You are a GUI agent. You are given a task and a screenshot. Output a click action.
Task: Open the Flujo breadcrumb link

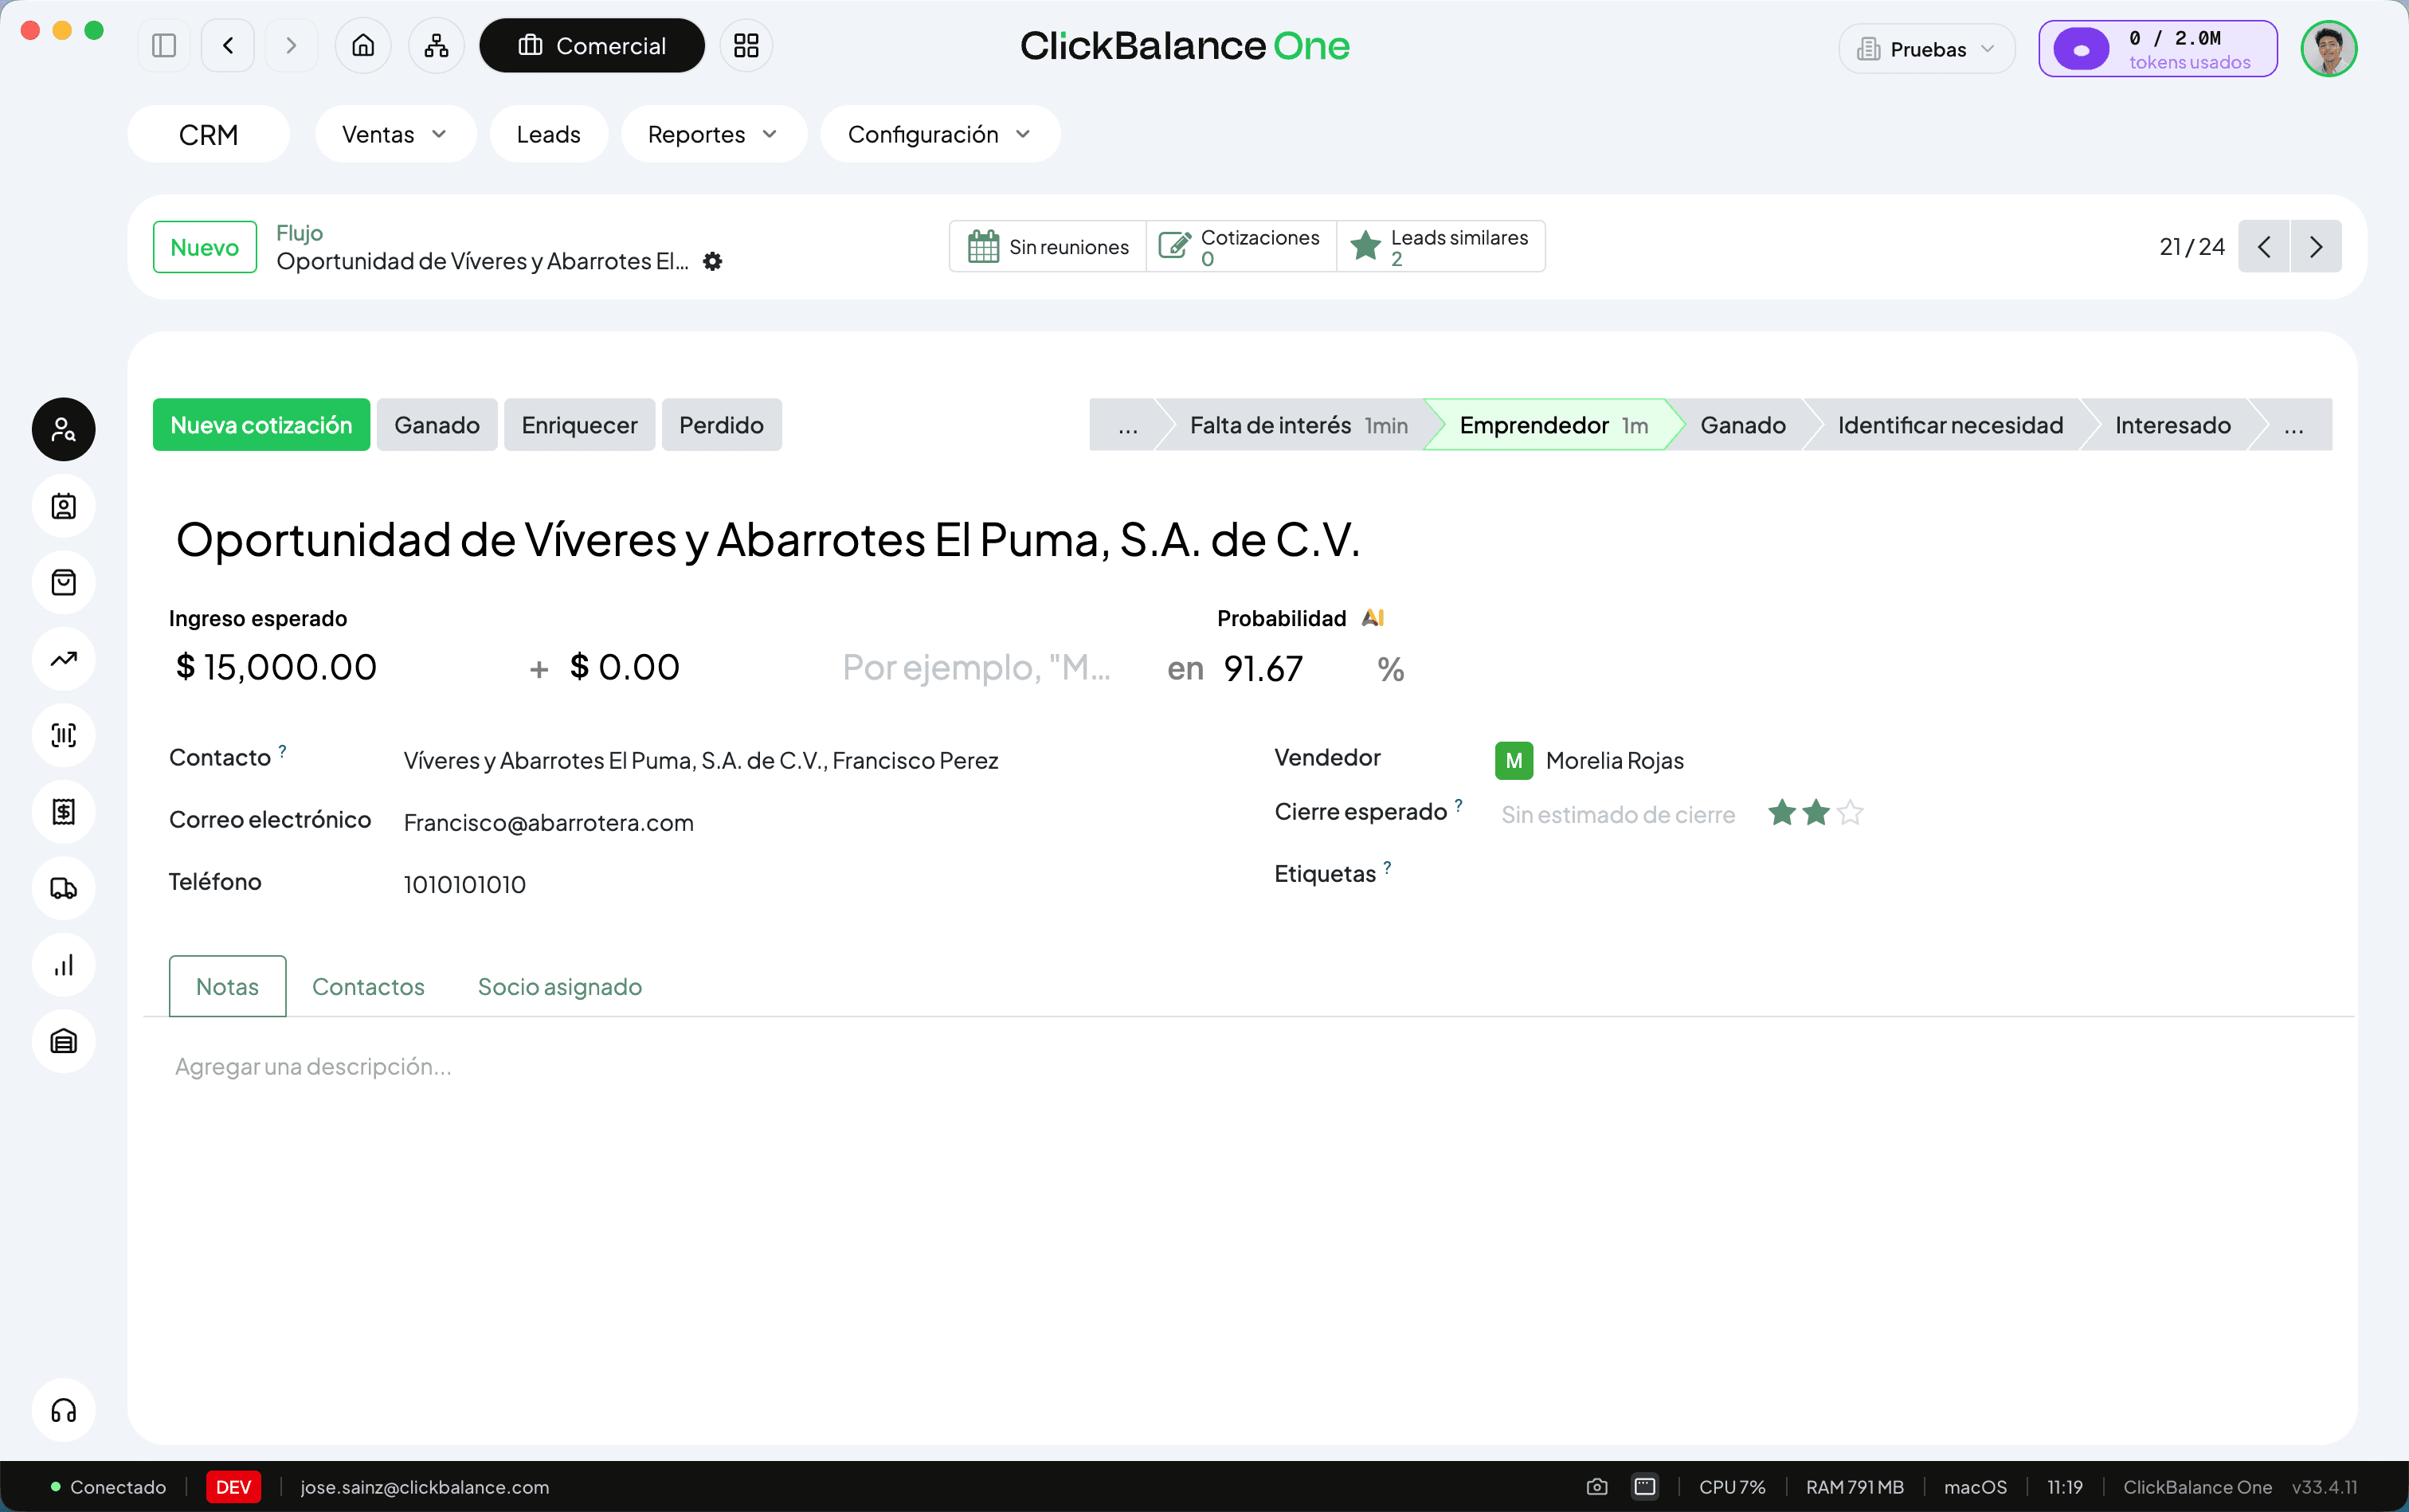click(x=299, y=233)
